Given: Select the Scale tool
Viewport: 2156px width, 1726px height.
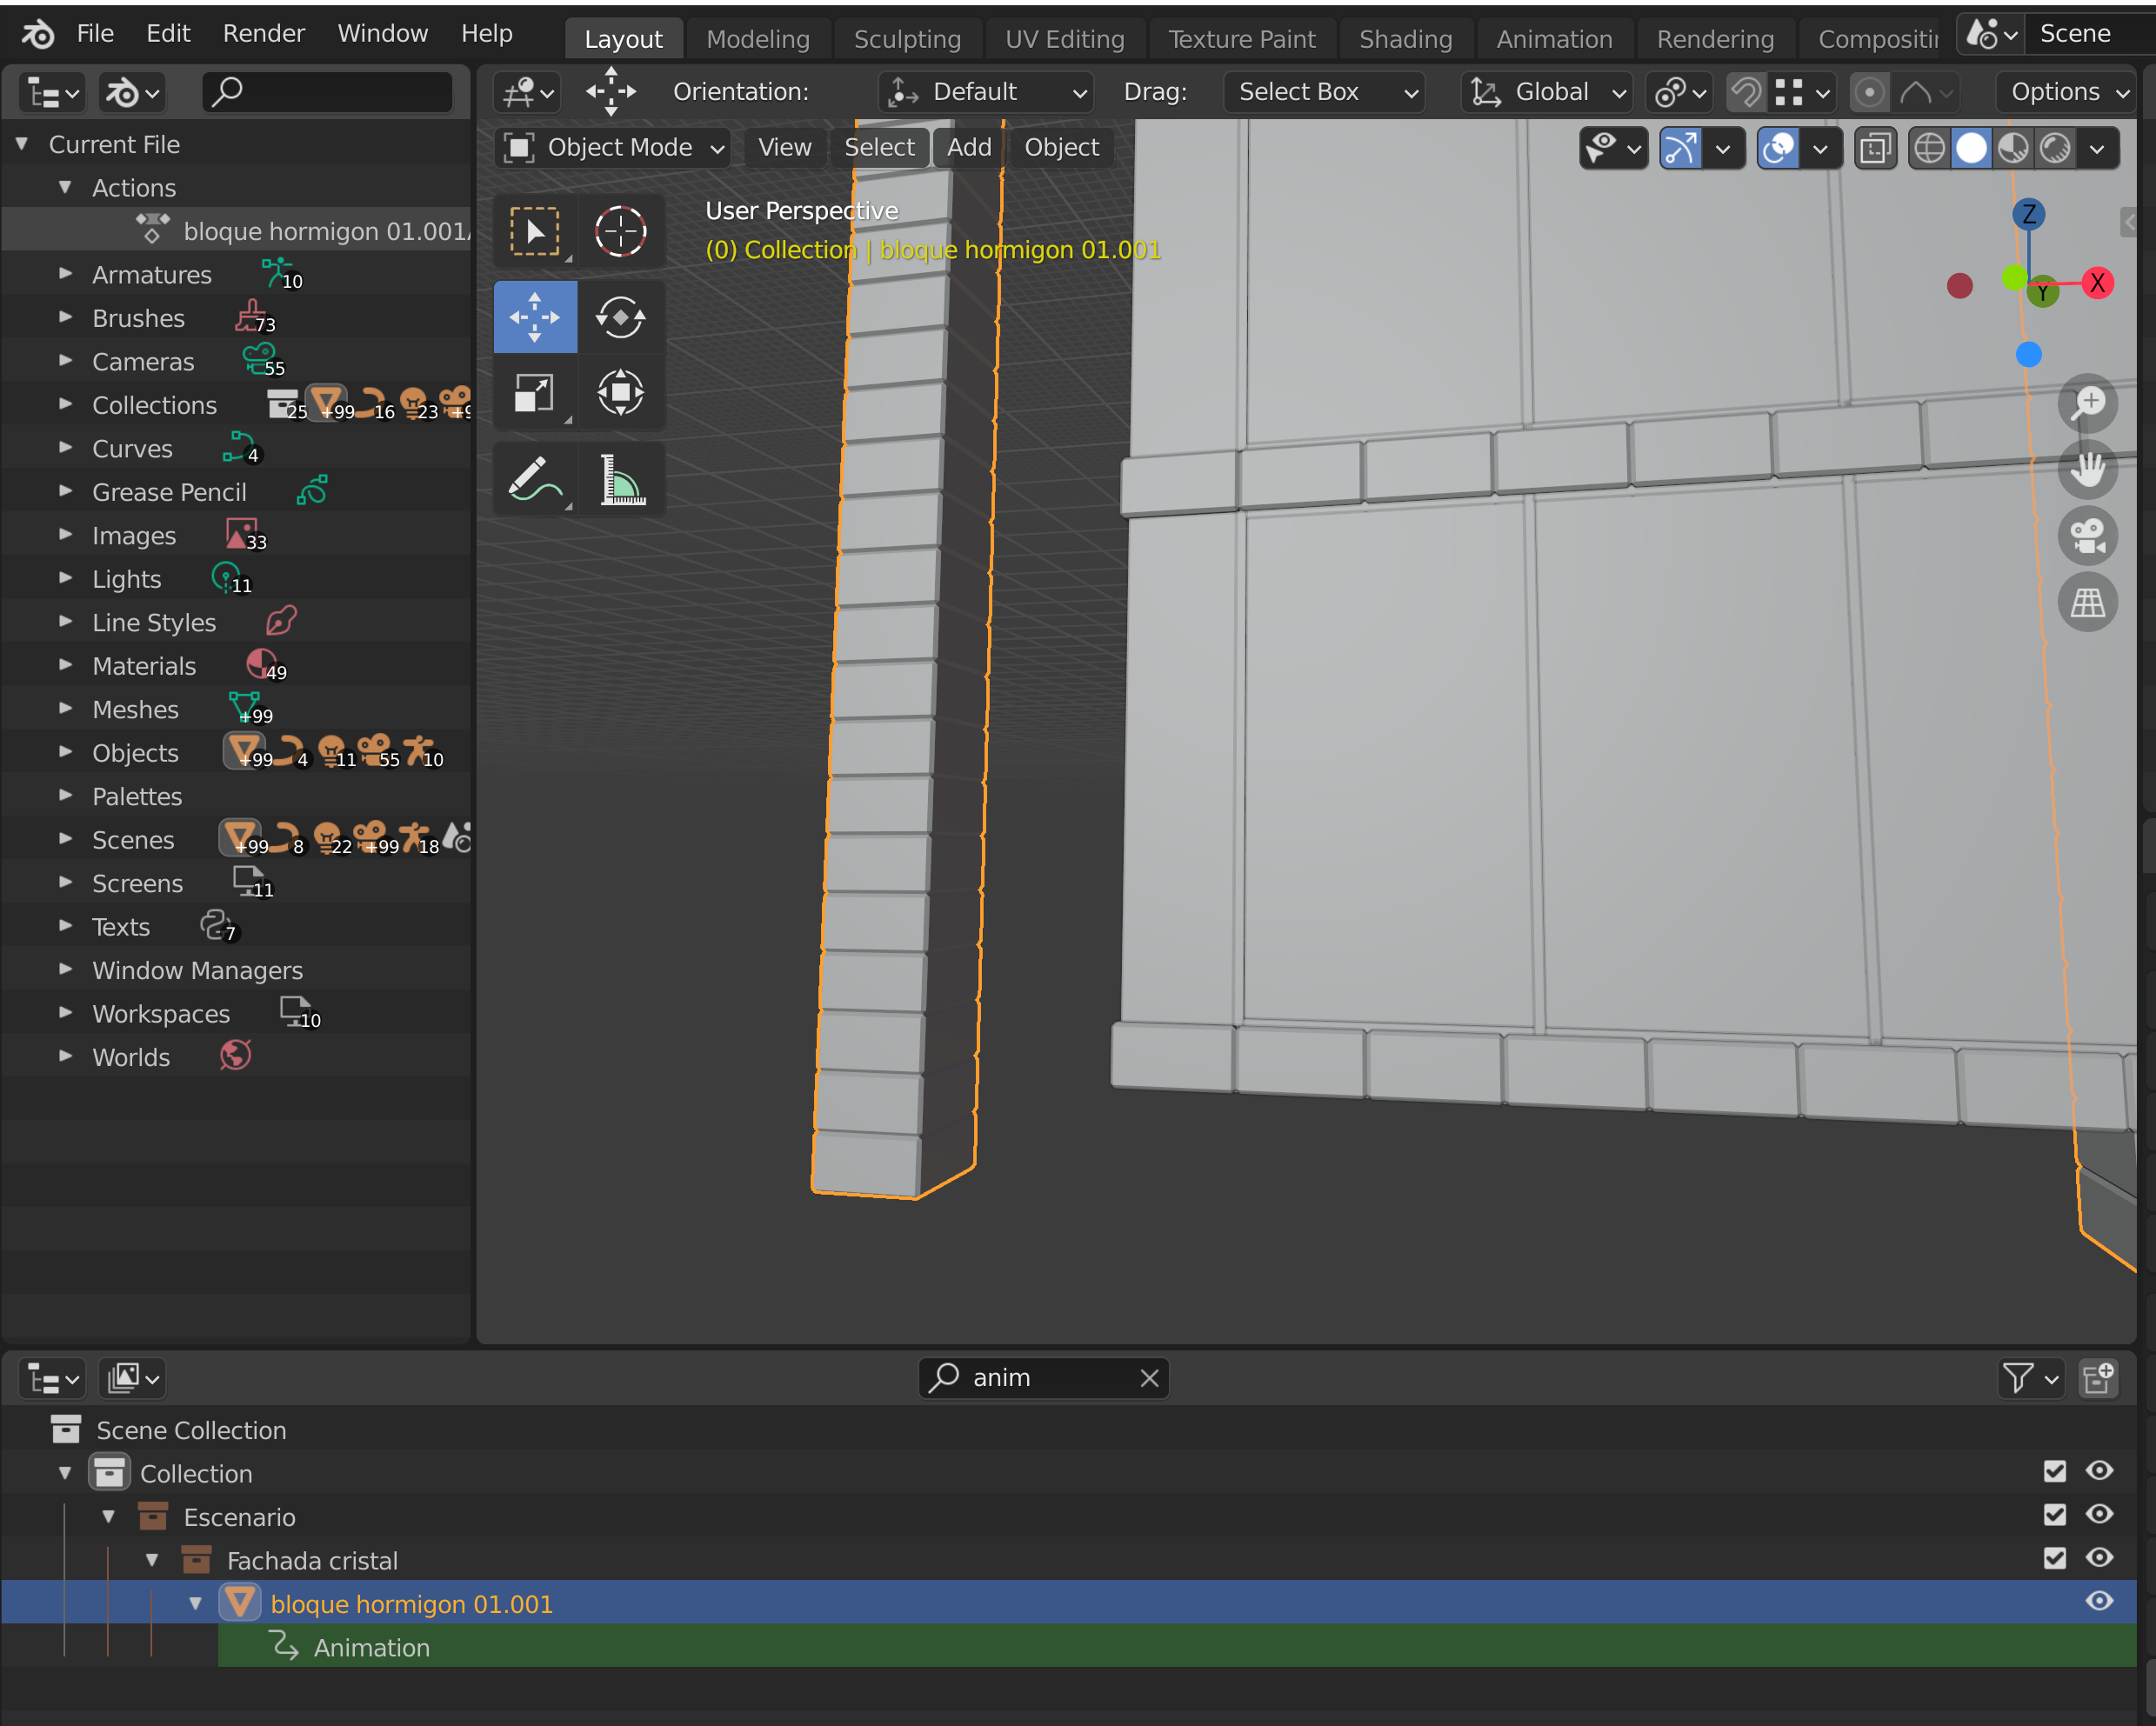Looking at the screenshot, I should 535,393.
